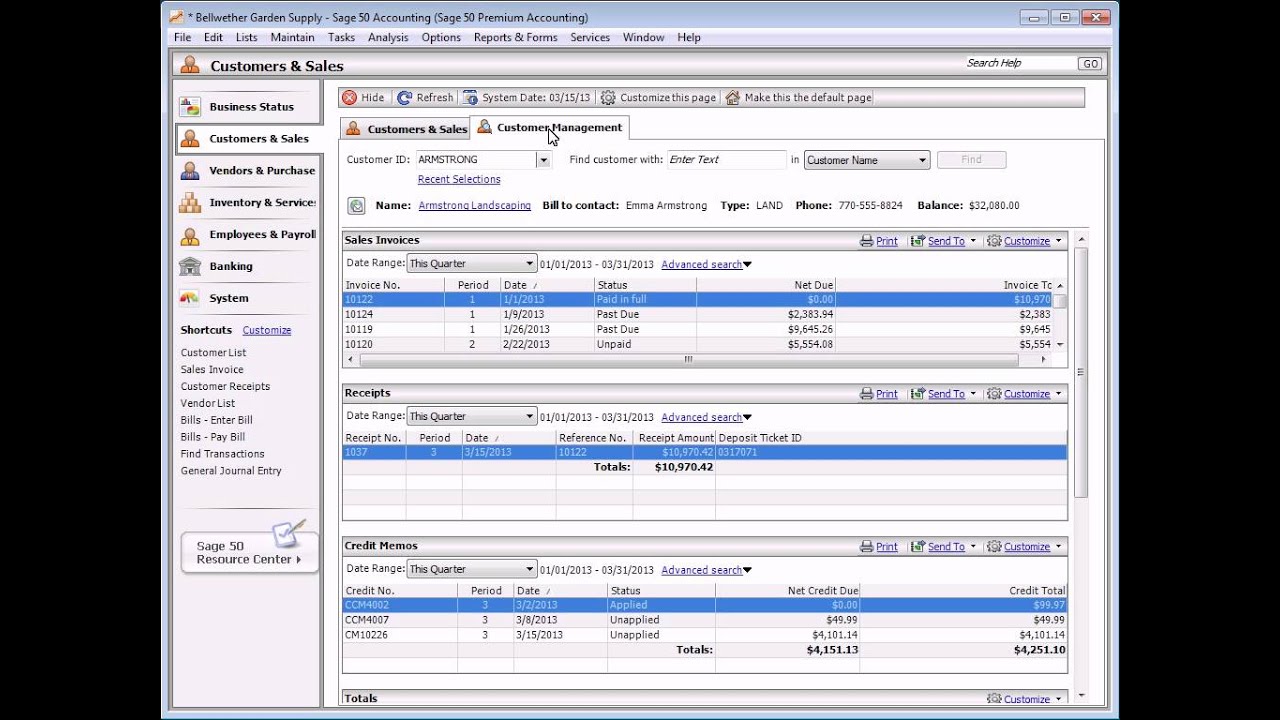1280x720 pixels.
Task: Sort invoices by Status column header
Action: click(645, 286)
